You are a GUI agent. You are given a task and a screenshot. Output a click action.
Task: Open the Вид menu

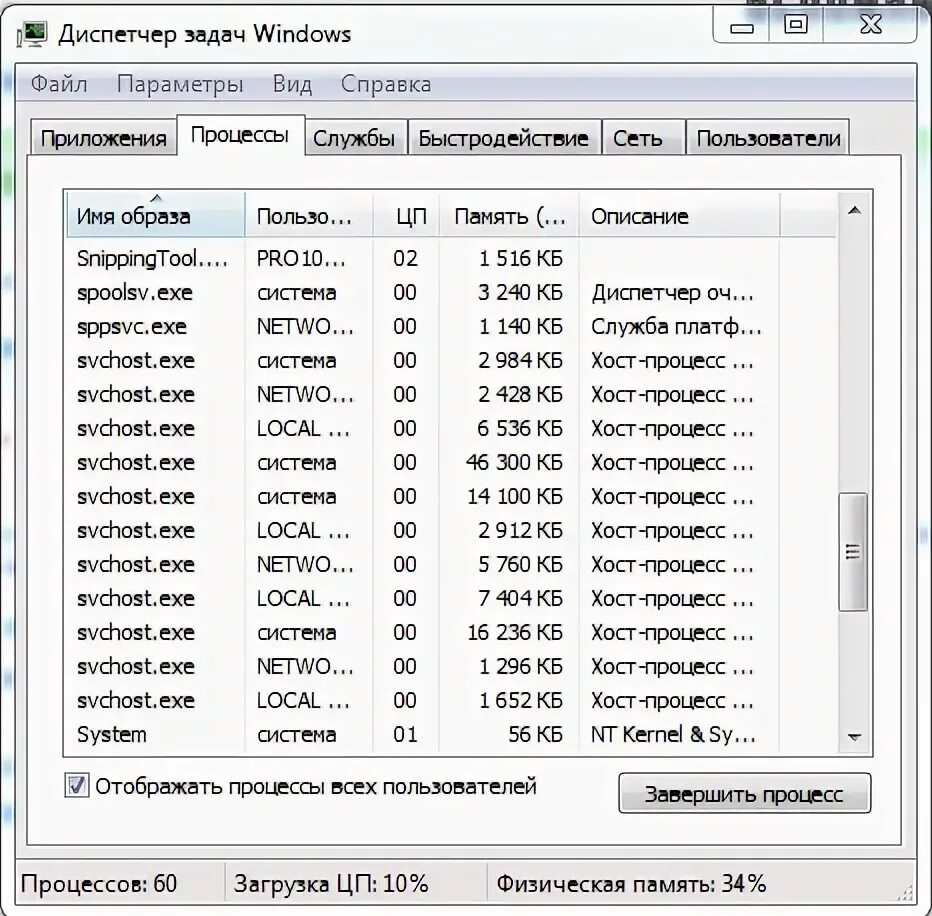point(292,84)
